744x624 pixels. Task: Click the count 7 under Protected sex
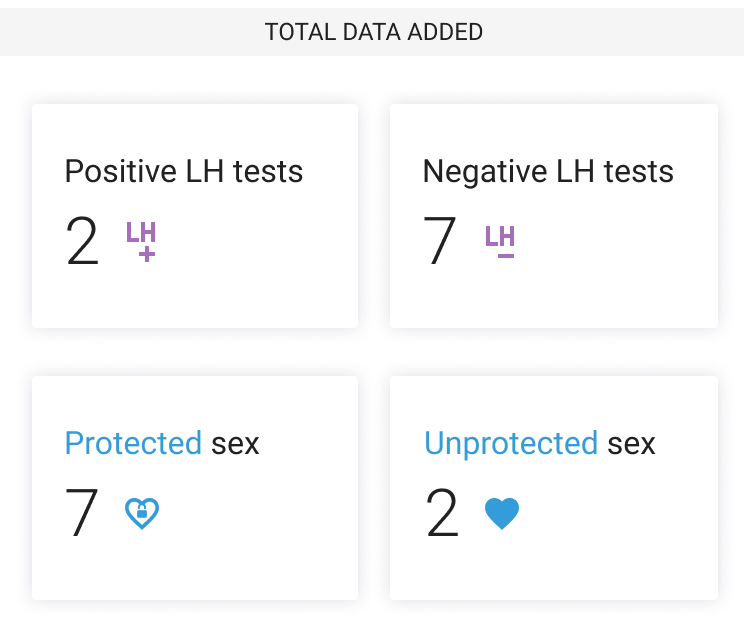point(82,512)
